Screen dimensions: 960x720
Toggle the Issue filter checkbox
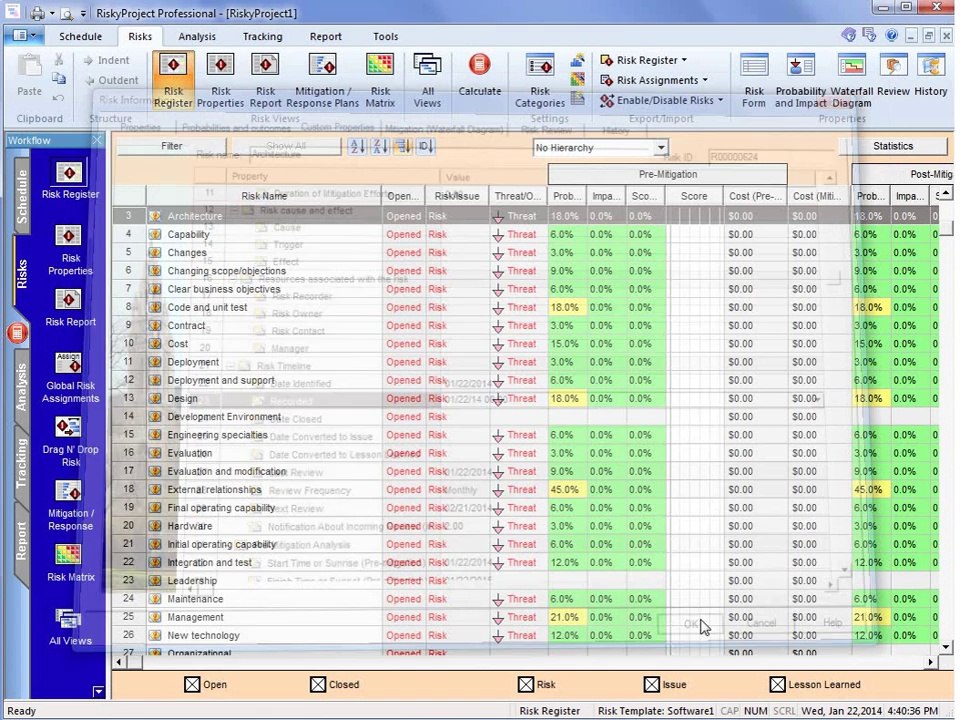click(x=652, y=684)
